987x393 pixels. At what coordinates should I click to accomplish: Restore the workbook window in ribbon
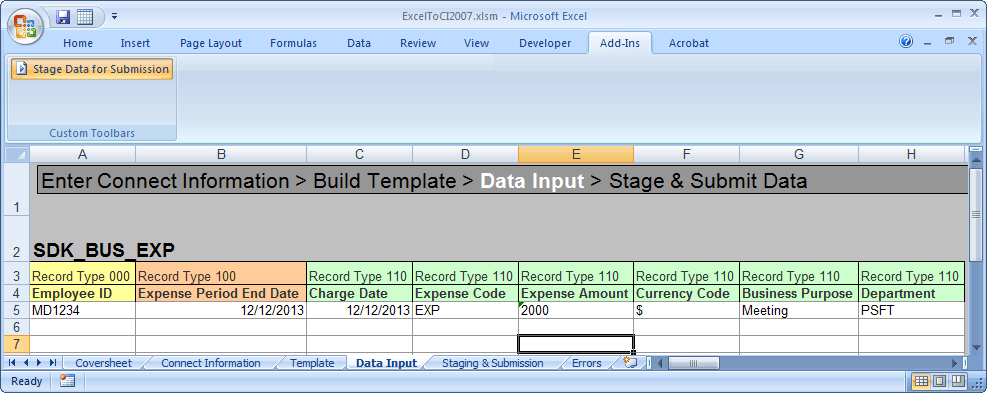click(949, 41)
